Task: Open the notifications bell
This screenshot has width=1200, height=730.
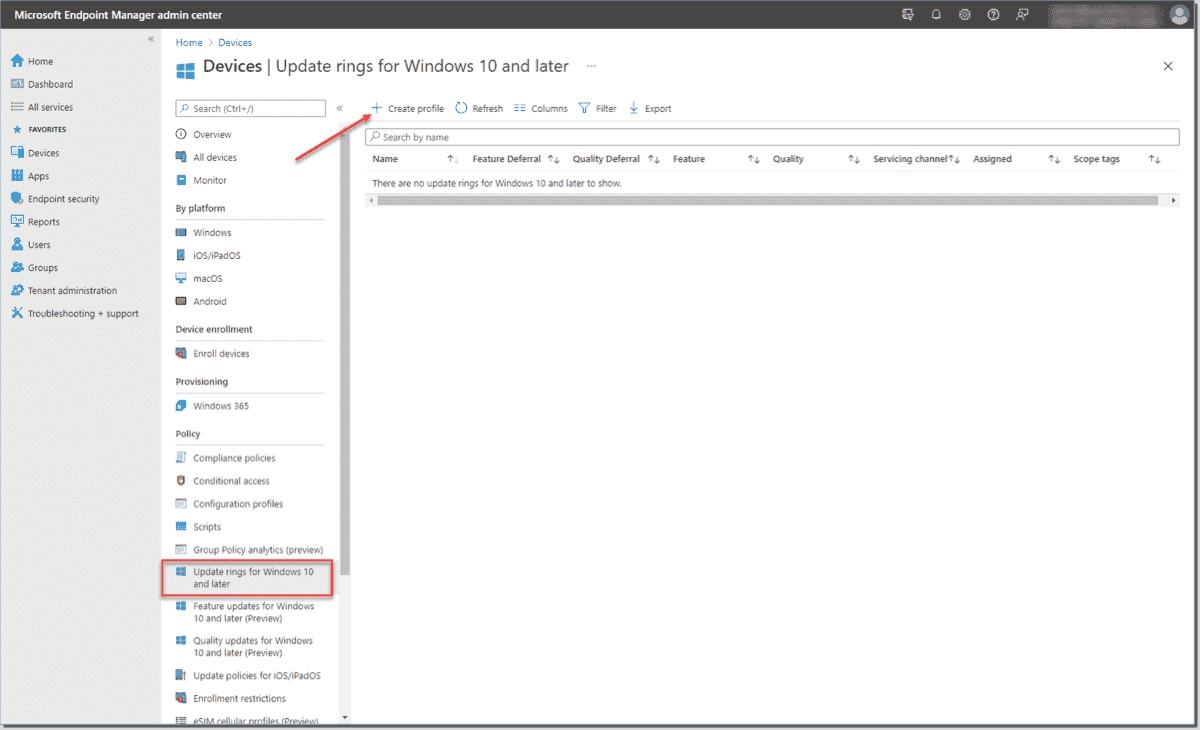Action: (x=936, y=15)
